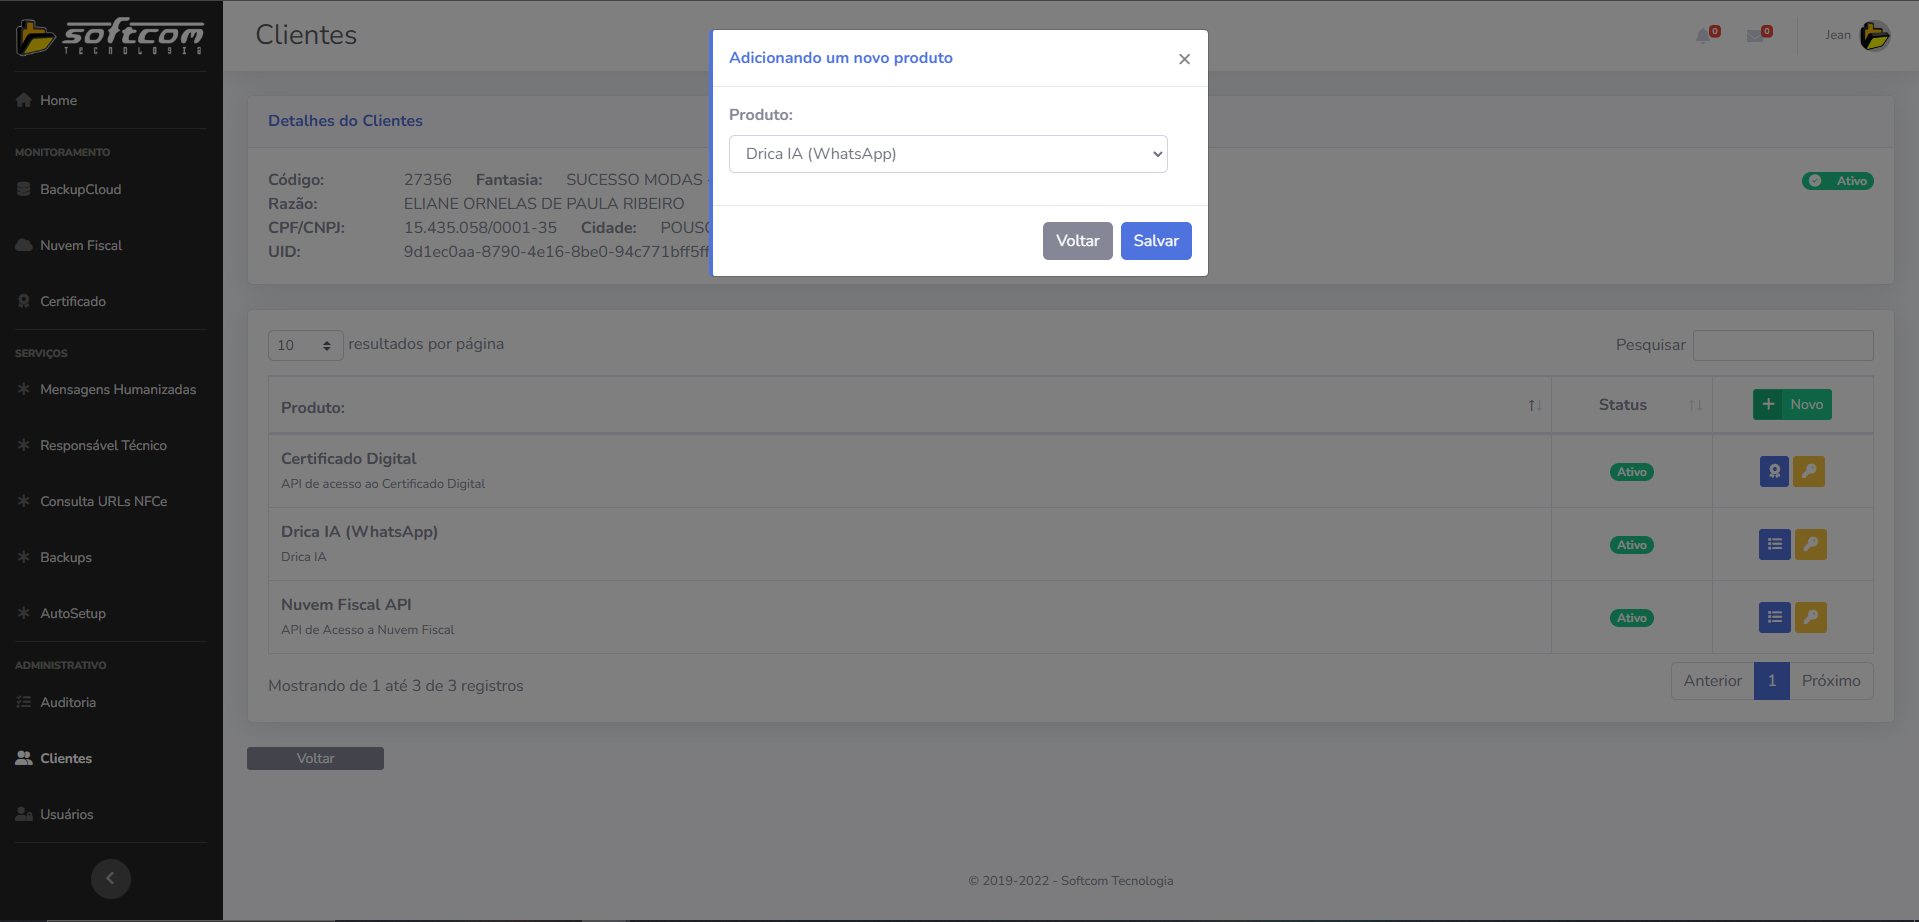Click the key icon for Nuvem Fiscal API
Screen dimensions: 1919x922
click(x=1810, y=617)
